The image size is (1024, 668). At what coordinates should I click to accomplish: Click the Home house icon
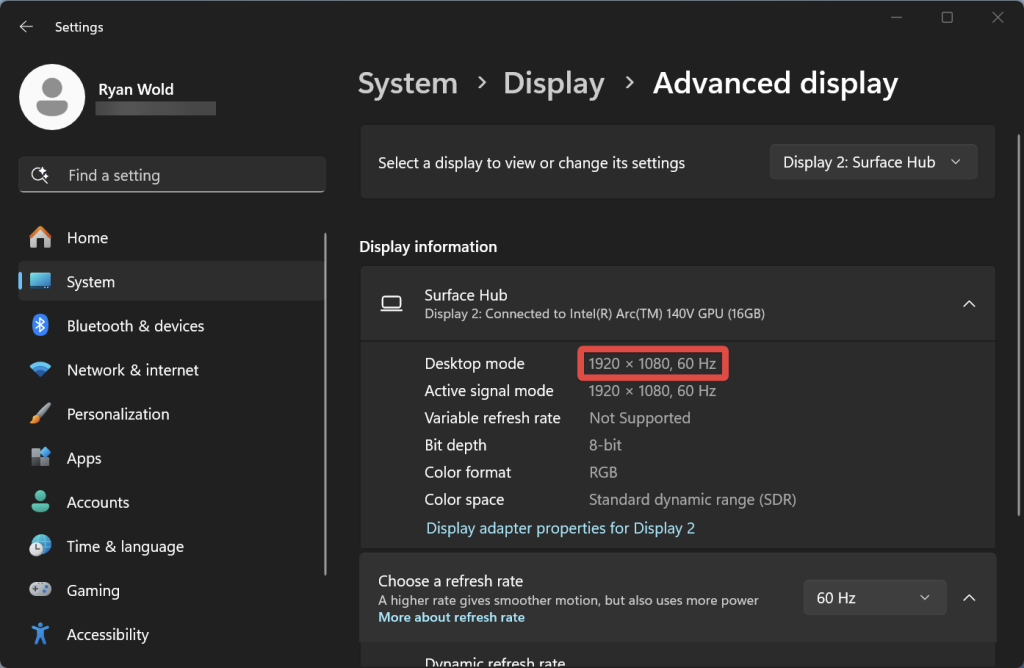point(40,238)
